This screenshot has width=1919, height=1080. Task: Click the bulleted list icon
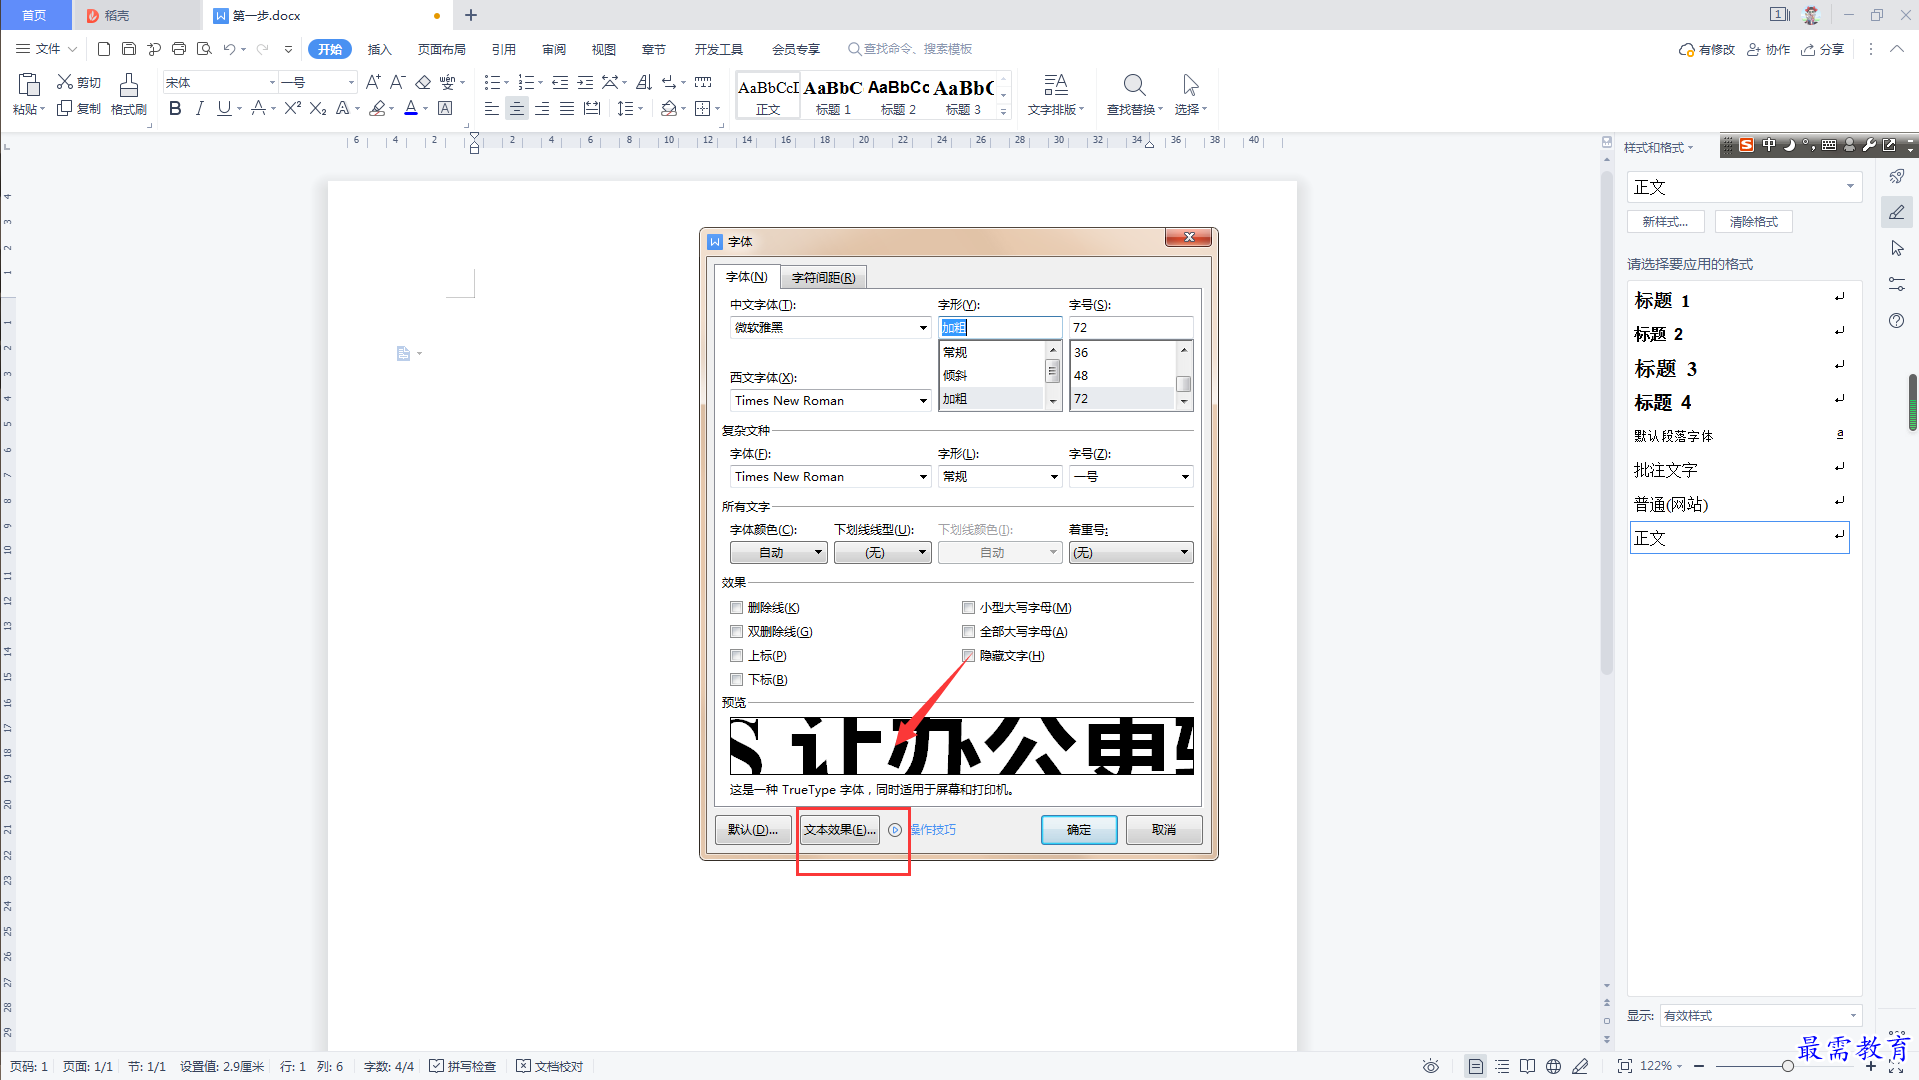492,82
